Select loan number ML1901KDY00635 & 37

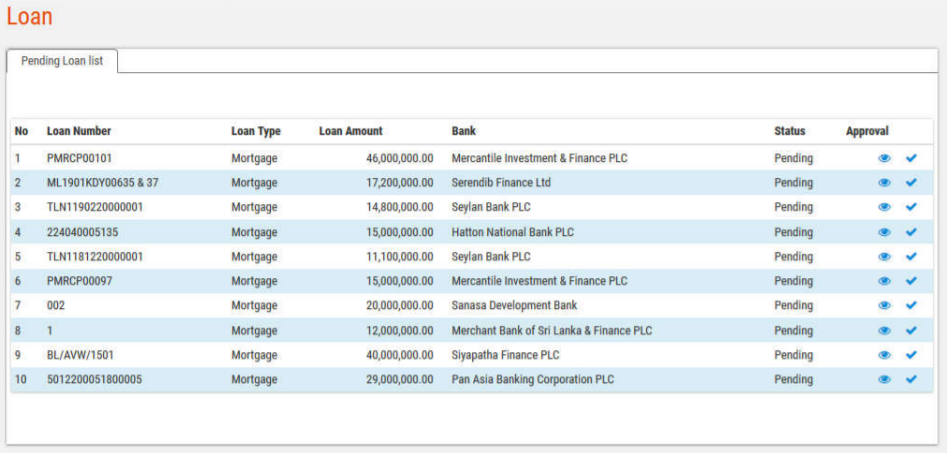[x=103, y=183]
